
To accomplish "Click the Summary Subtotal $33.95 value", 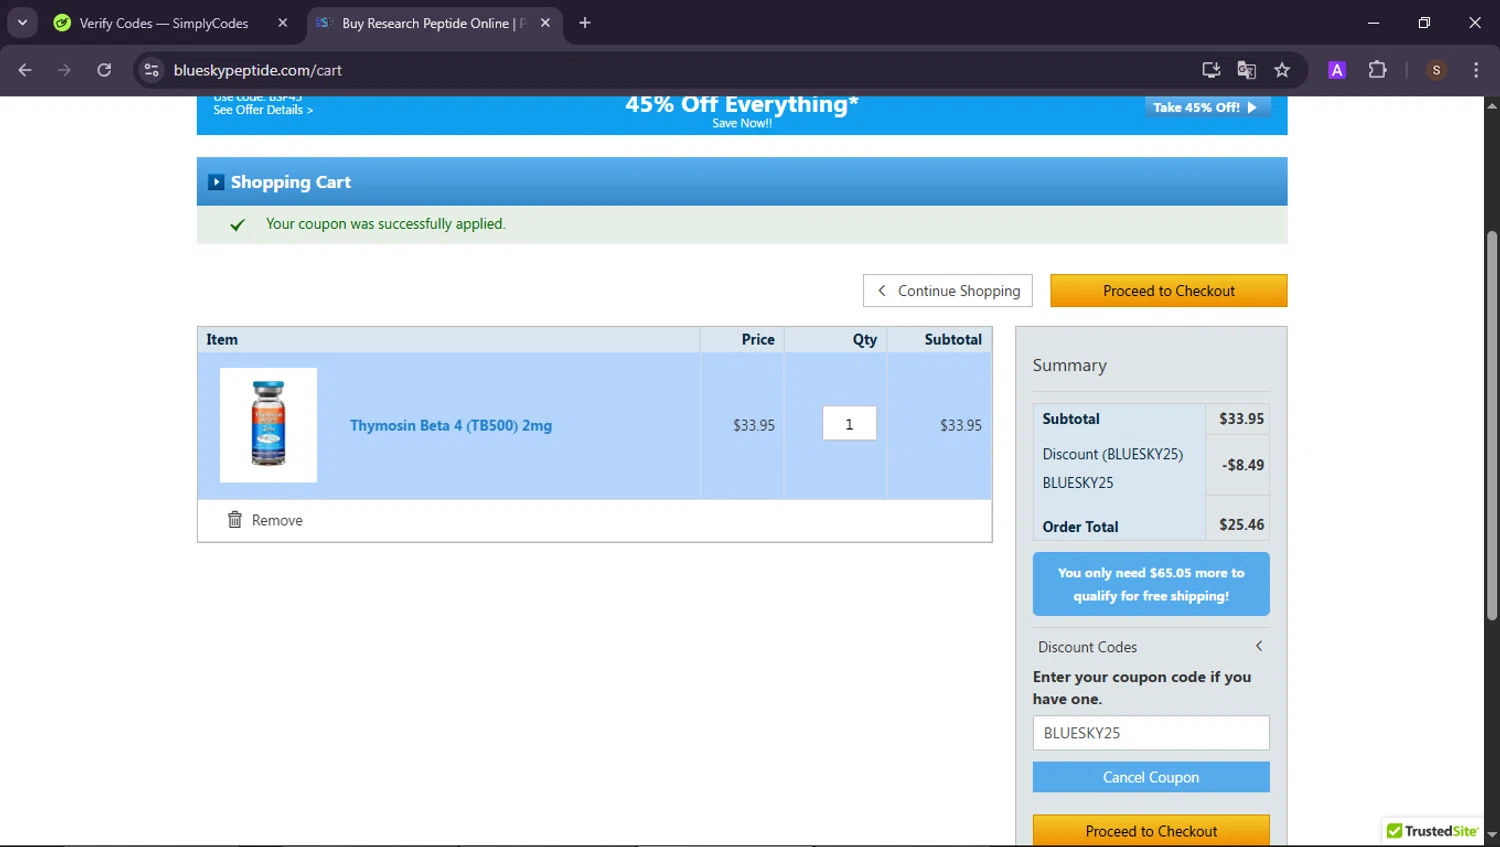I will click(1241, 419).
